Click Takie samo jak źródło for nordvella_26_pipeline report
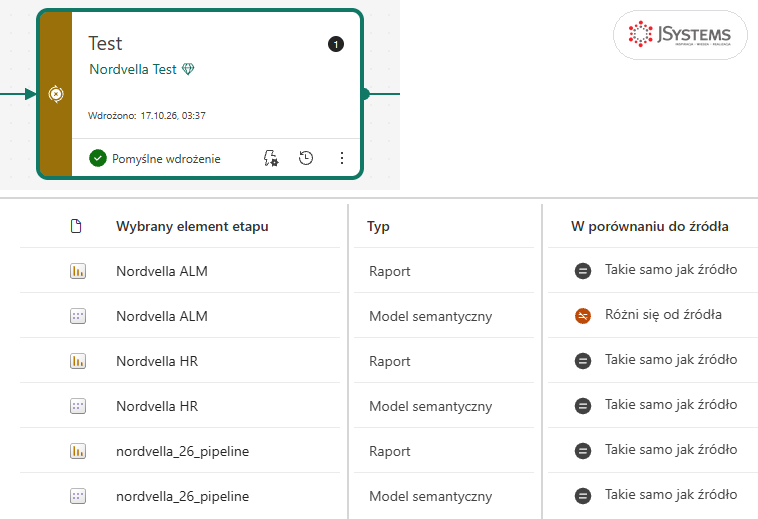This screenshot has width=758, height=519. click(671, 449)
